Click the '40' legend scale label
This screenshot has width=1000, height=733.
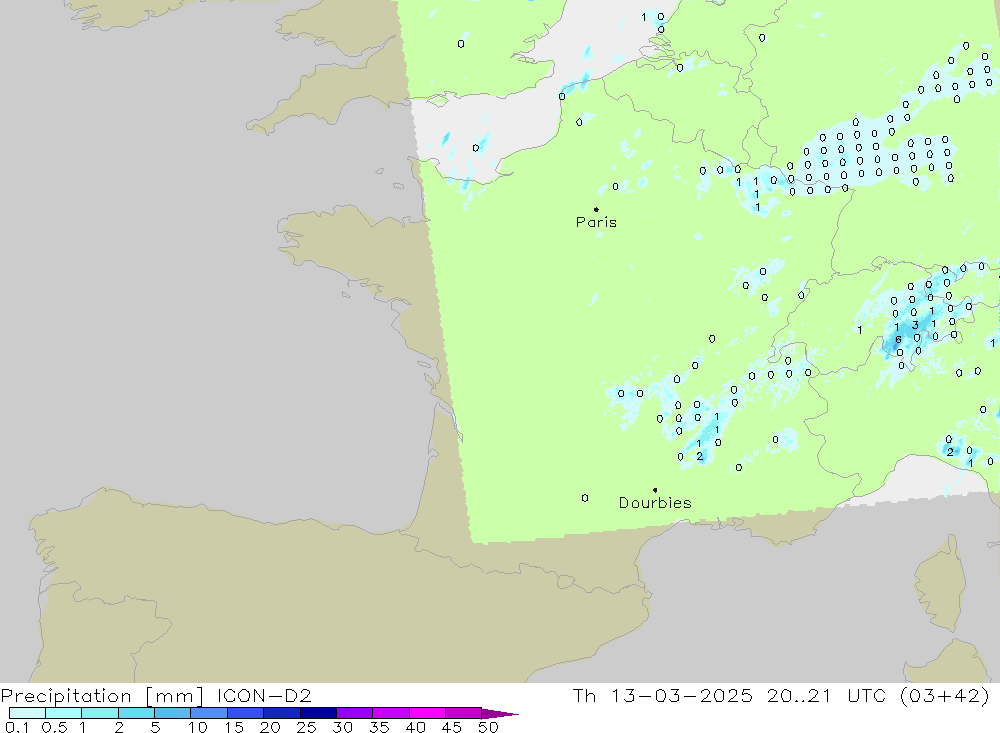(415, 727)
